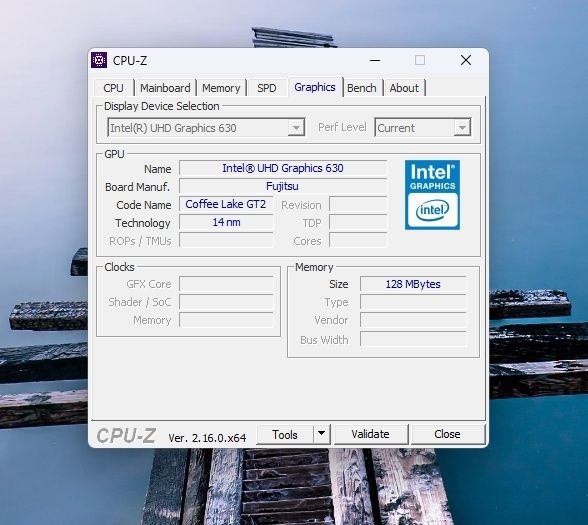Open the Tools dropdown arrow
The width and height of the screenshot is (588, 525).
[x=321, y=434]
